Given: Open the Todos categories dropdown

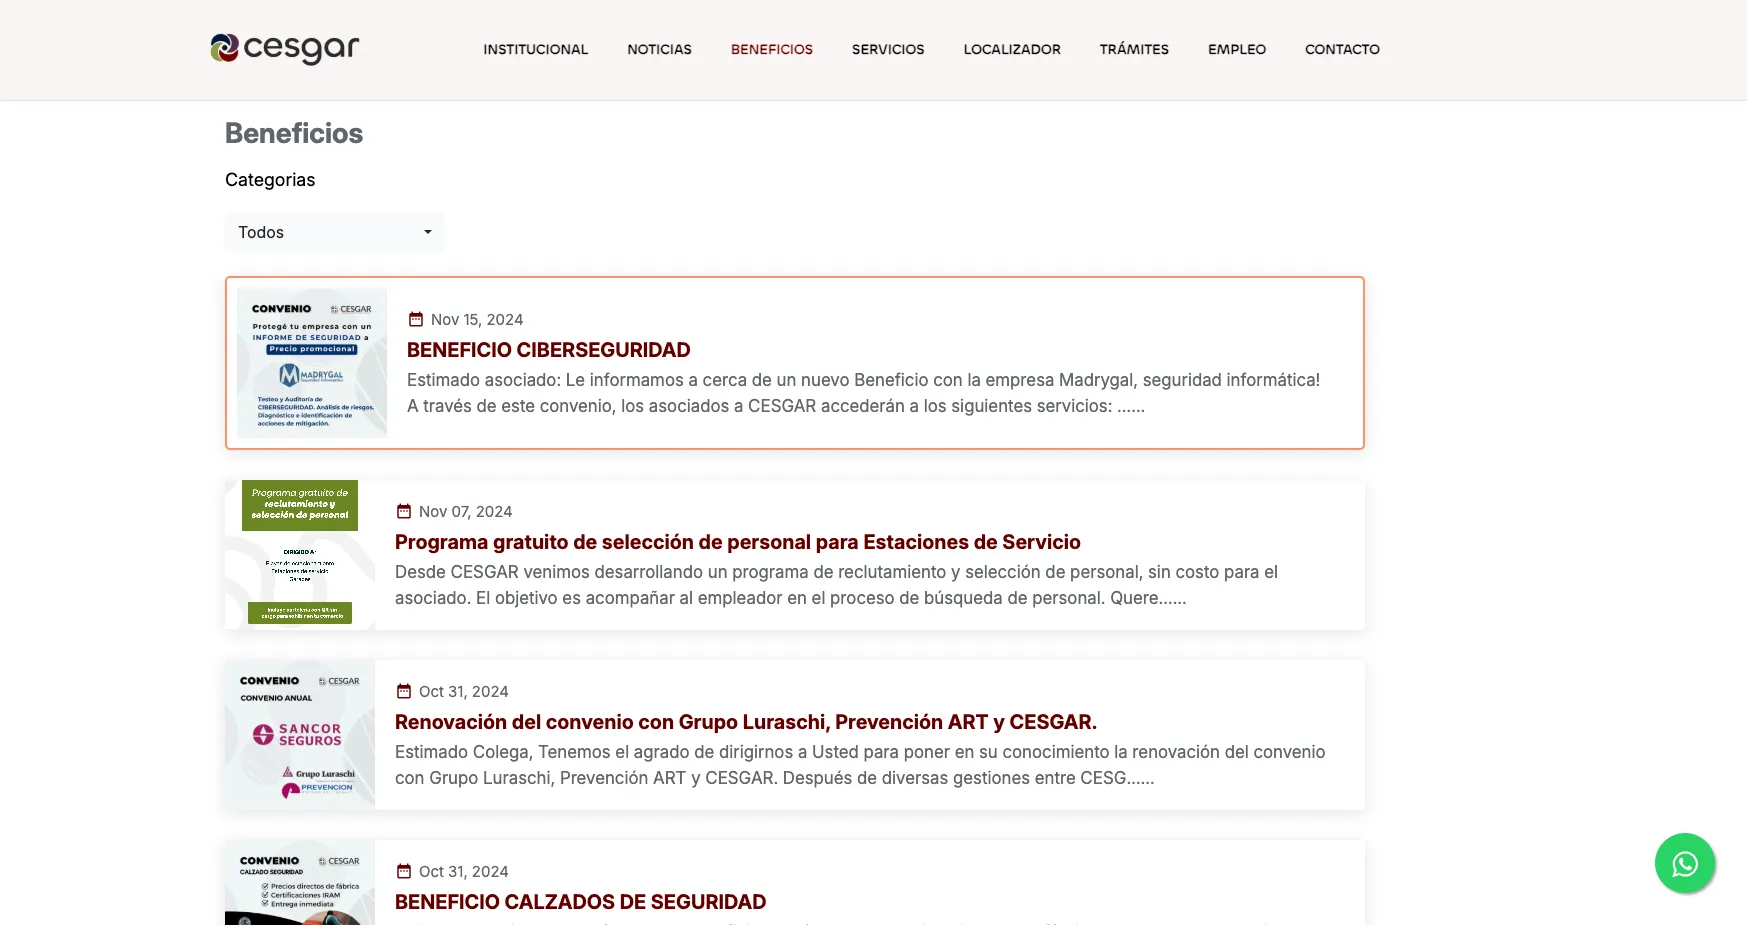Looking at the screenshot, I should (334, 232).
